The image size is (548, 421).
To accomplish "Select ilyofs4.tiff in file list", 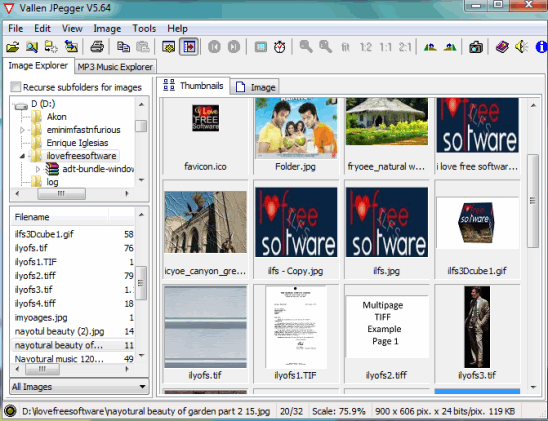I will pyautogui.click(x=35, y=303).
